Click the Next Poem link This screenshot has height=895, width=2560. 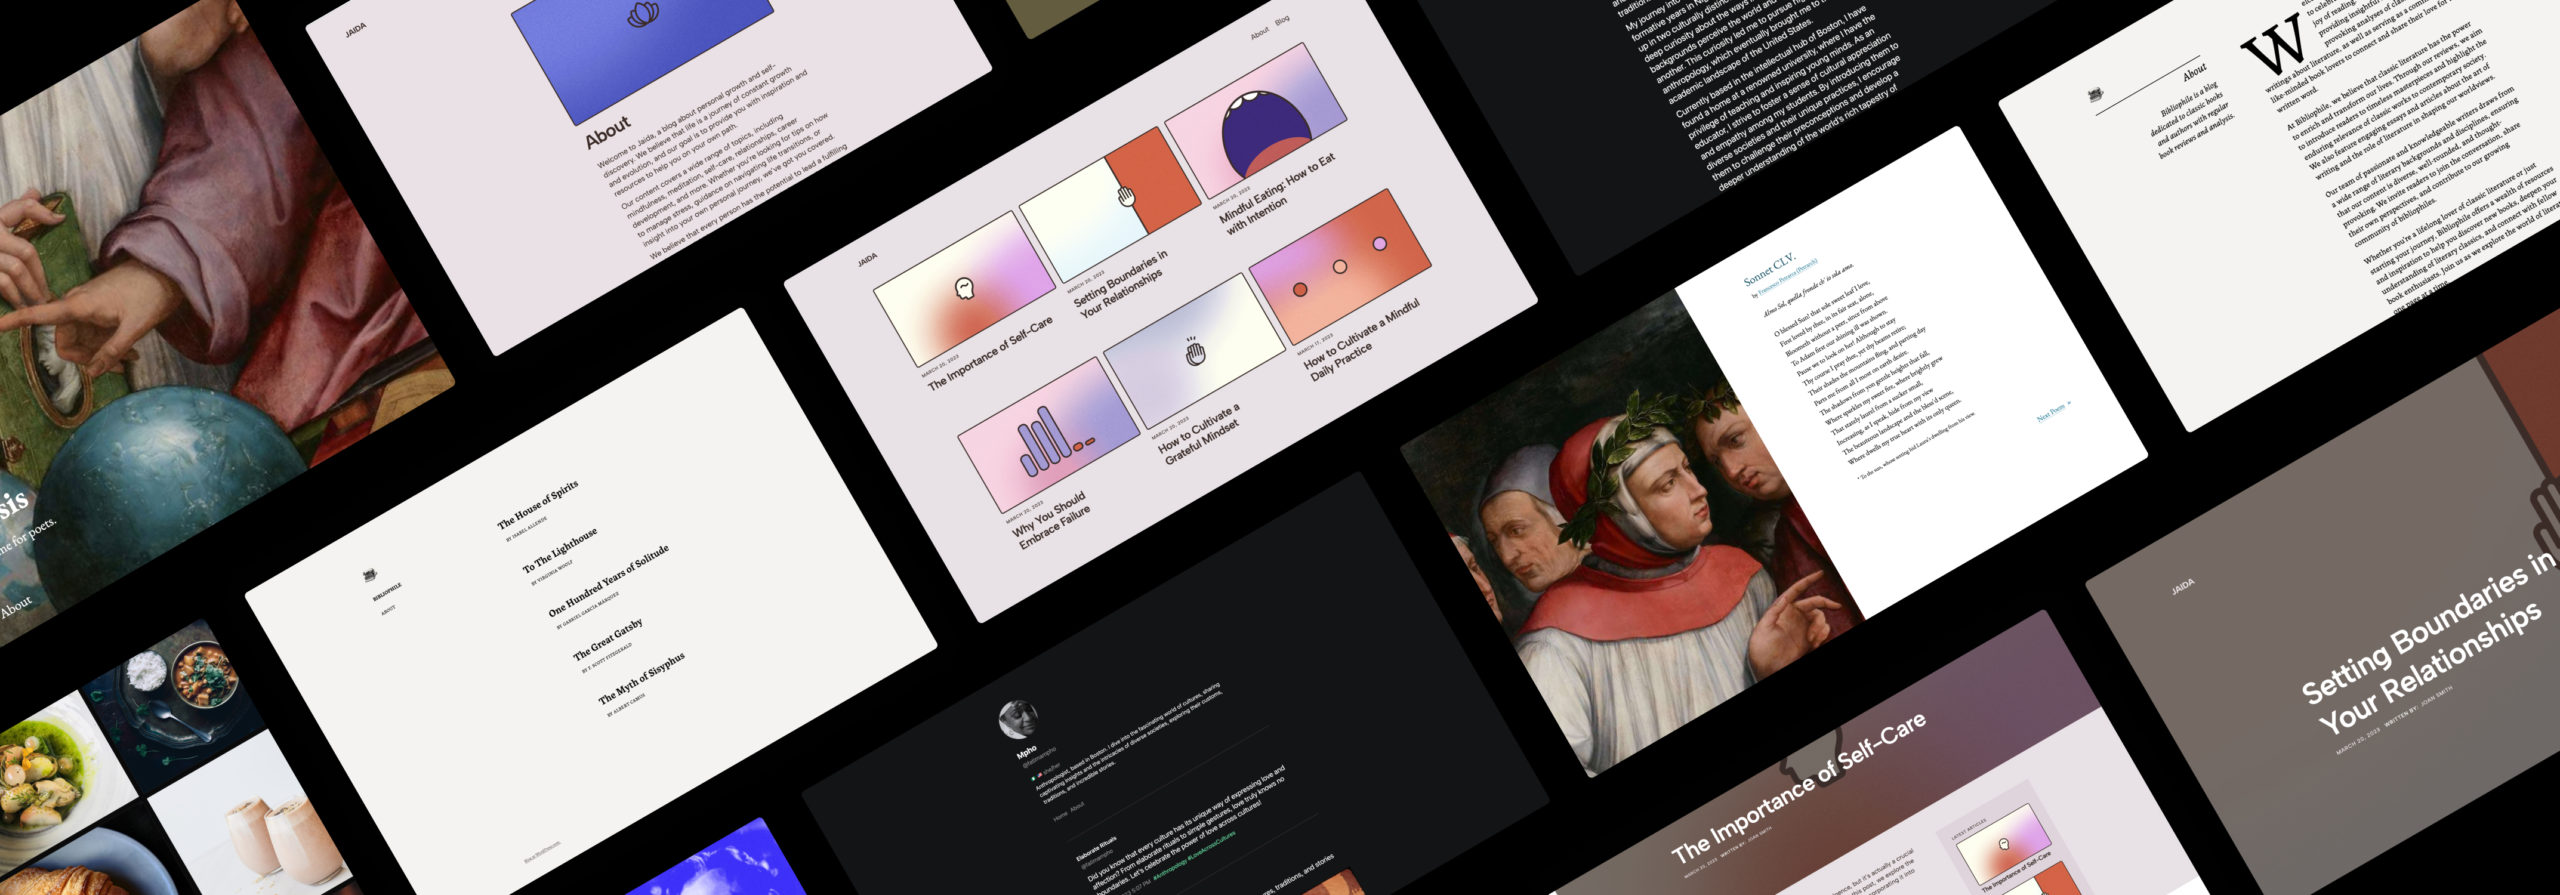coord(2054,411)
